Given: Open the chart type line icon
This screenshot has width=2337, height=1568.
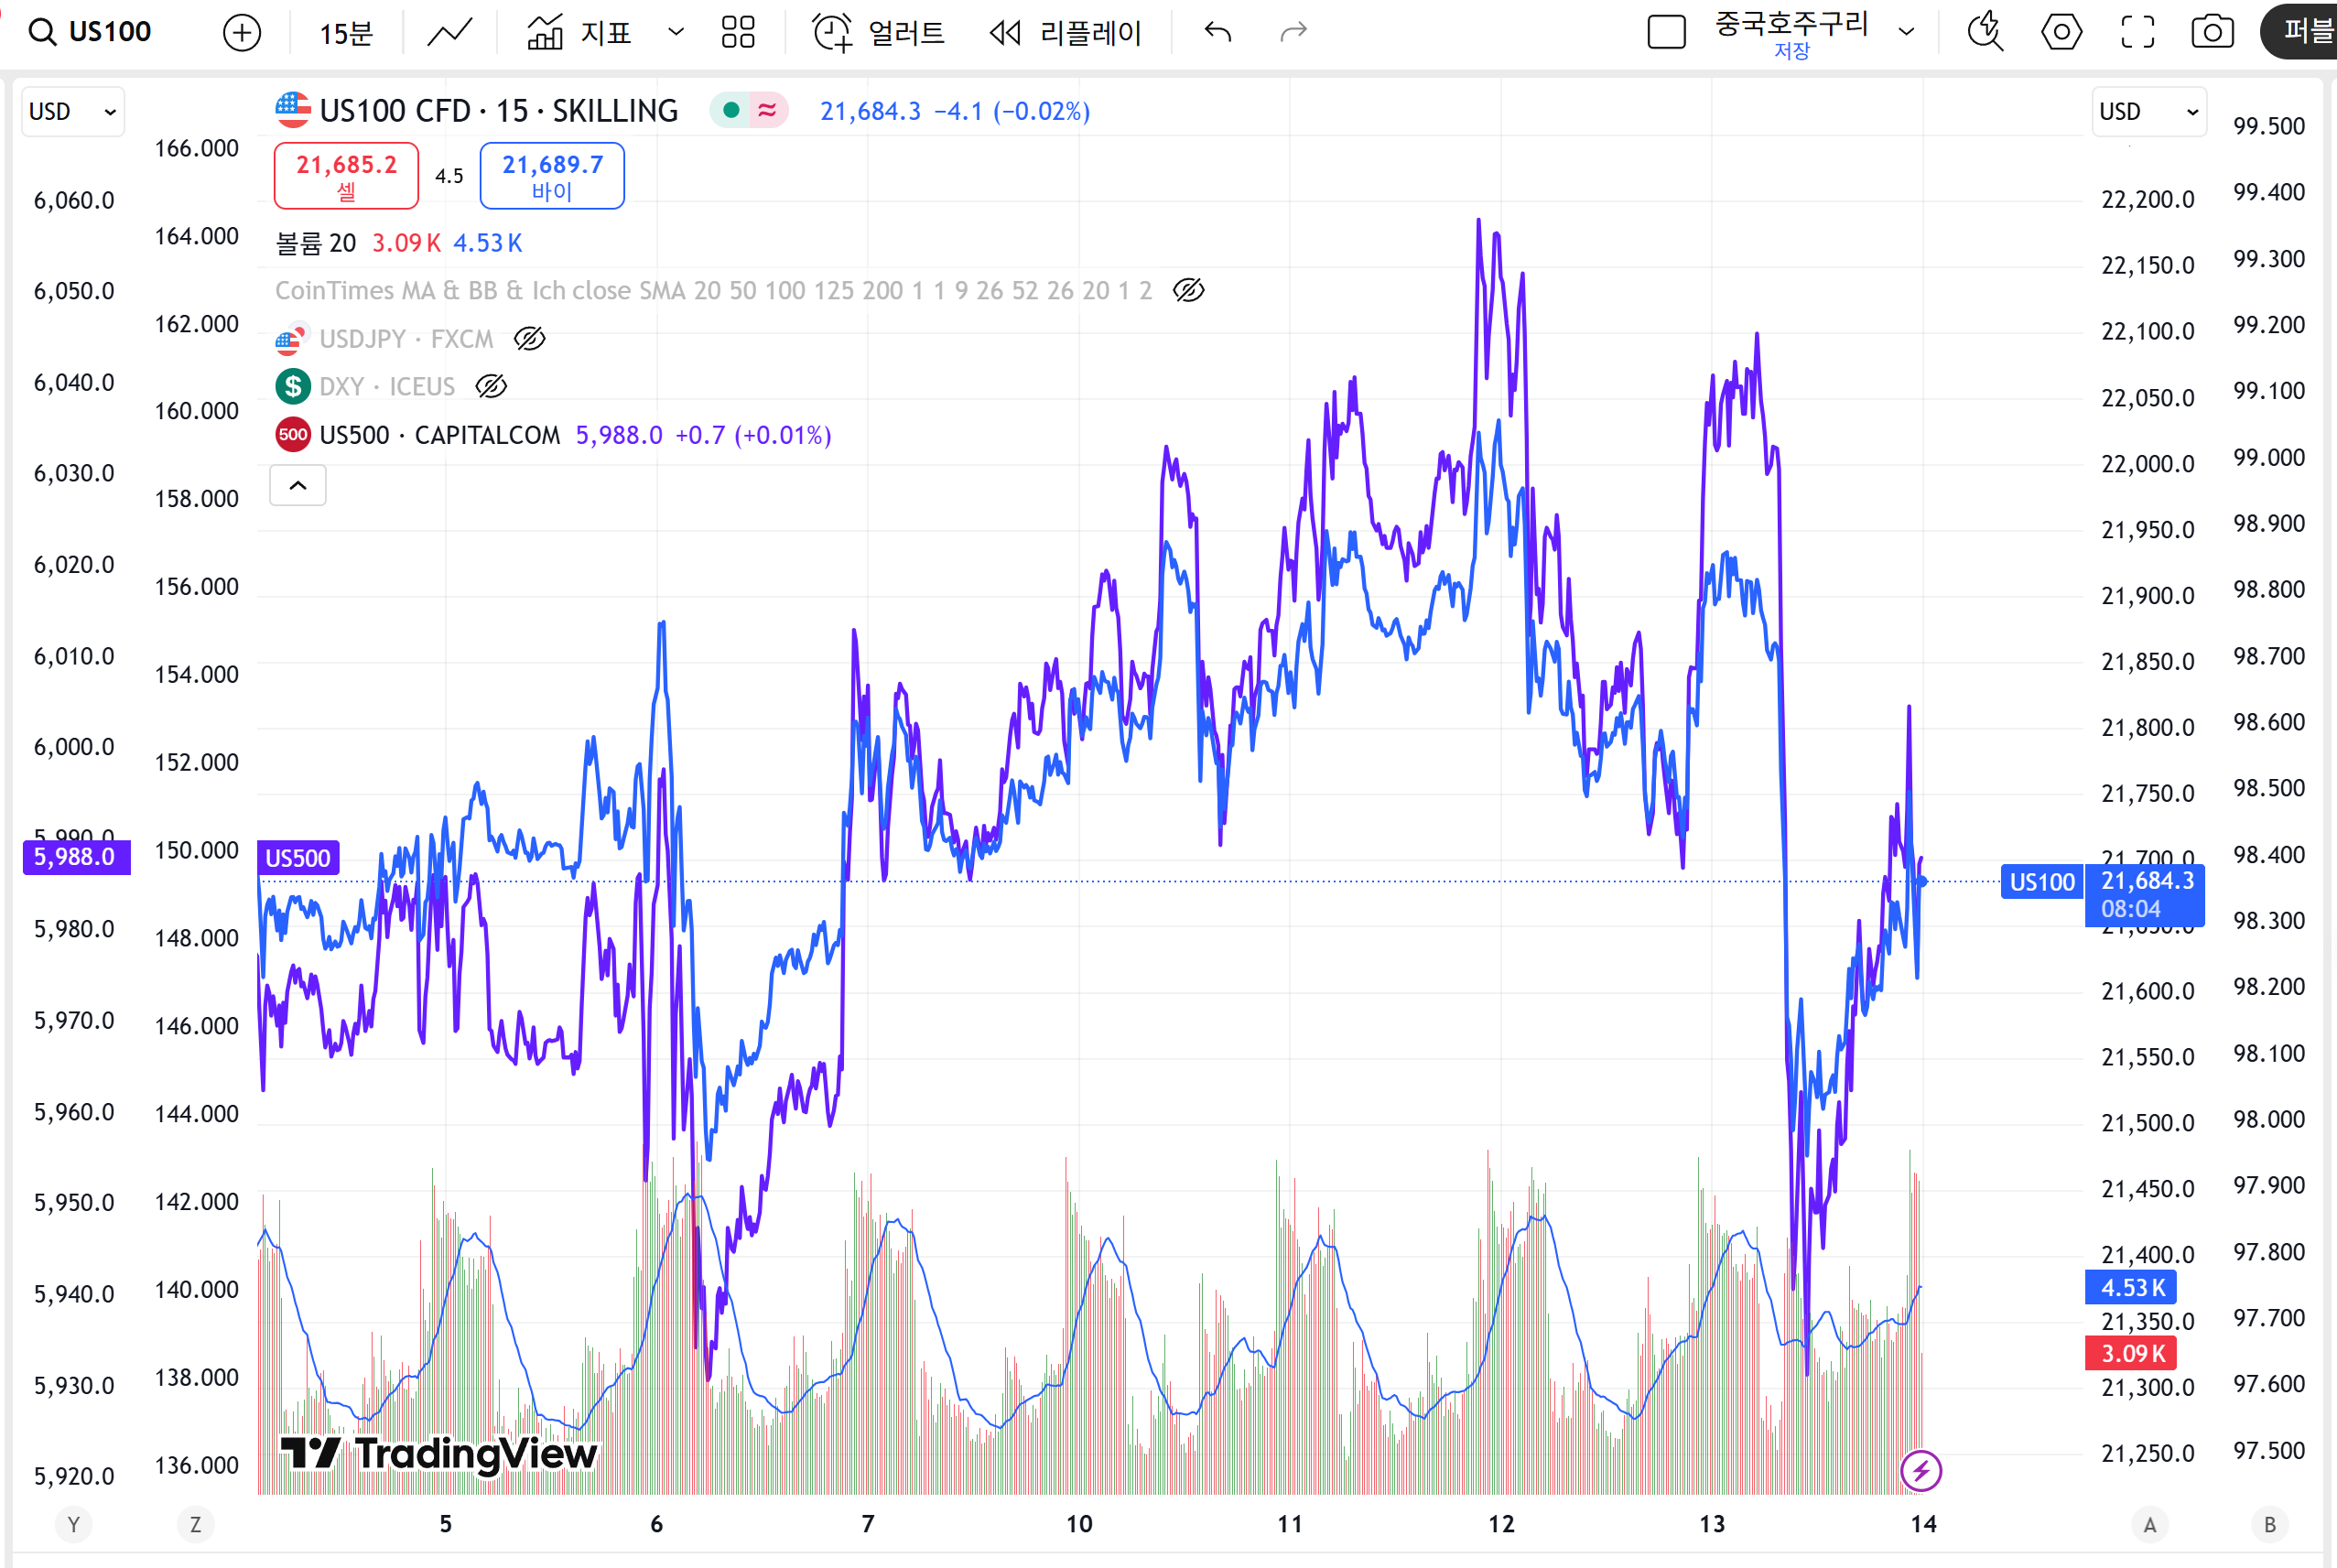Looking at the screenshot, I should [x=449, y=33].
